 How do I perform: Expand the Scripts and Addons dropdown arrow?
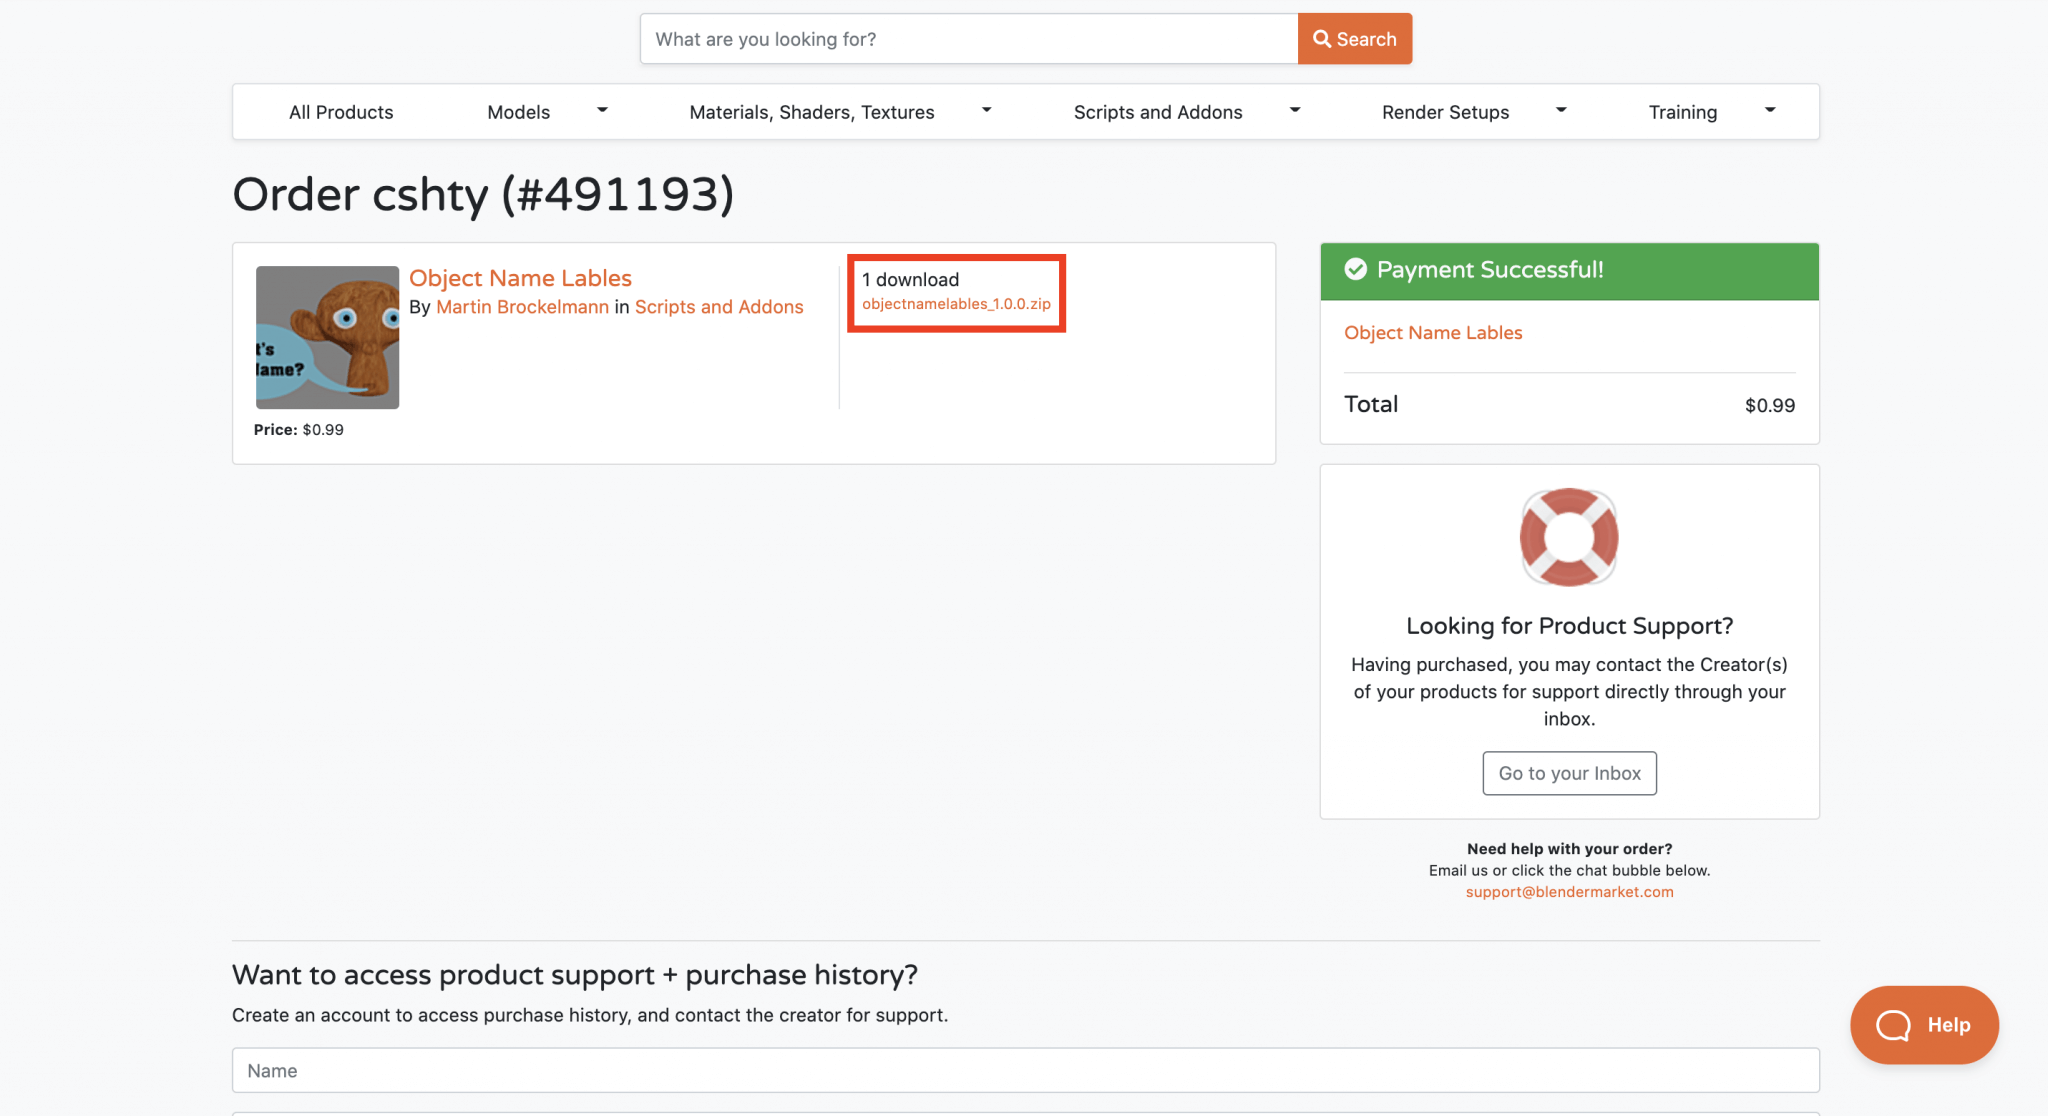[1294, 111]
